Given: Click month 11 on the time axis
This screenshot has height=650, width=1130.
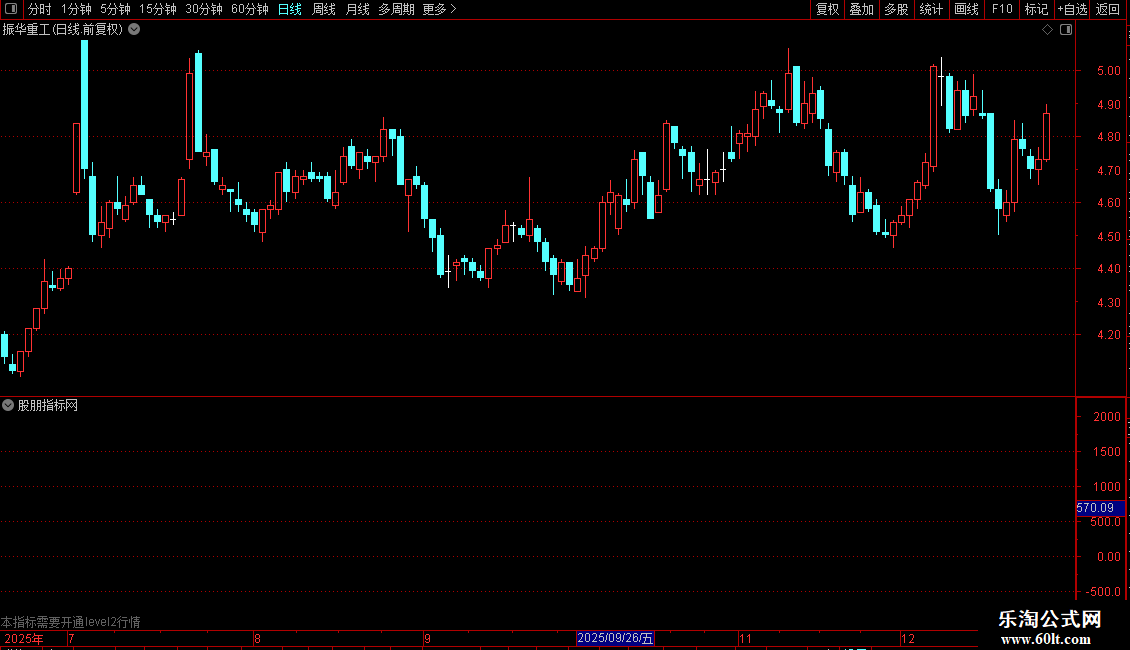Looking at the screenshot, I should point(745,639).
